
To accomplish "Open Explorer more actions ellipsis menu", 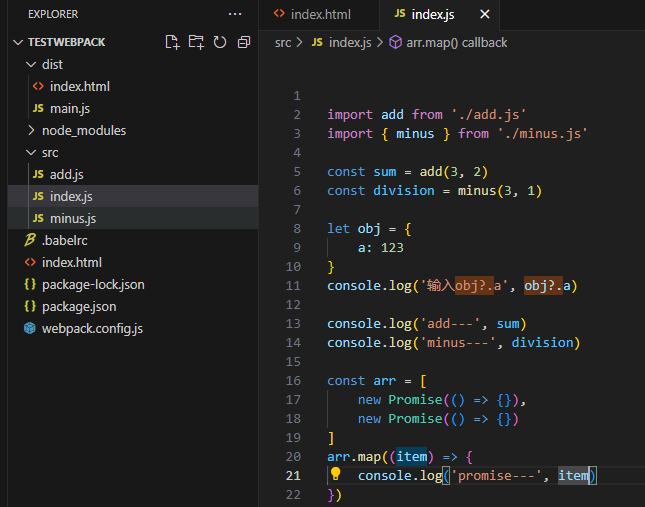I will [235, 14].
